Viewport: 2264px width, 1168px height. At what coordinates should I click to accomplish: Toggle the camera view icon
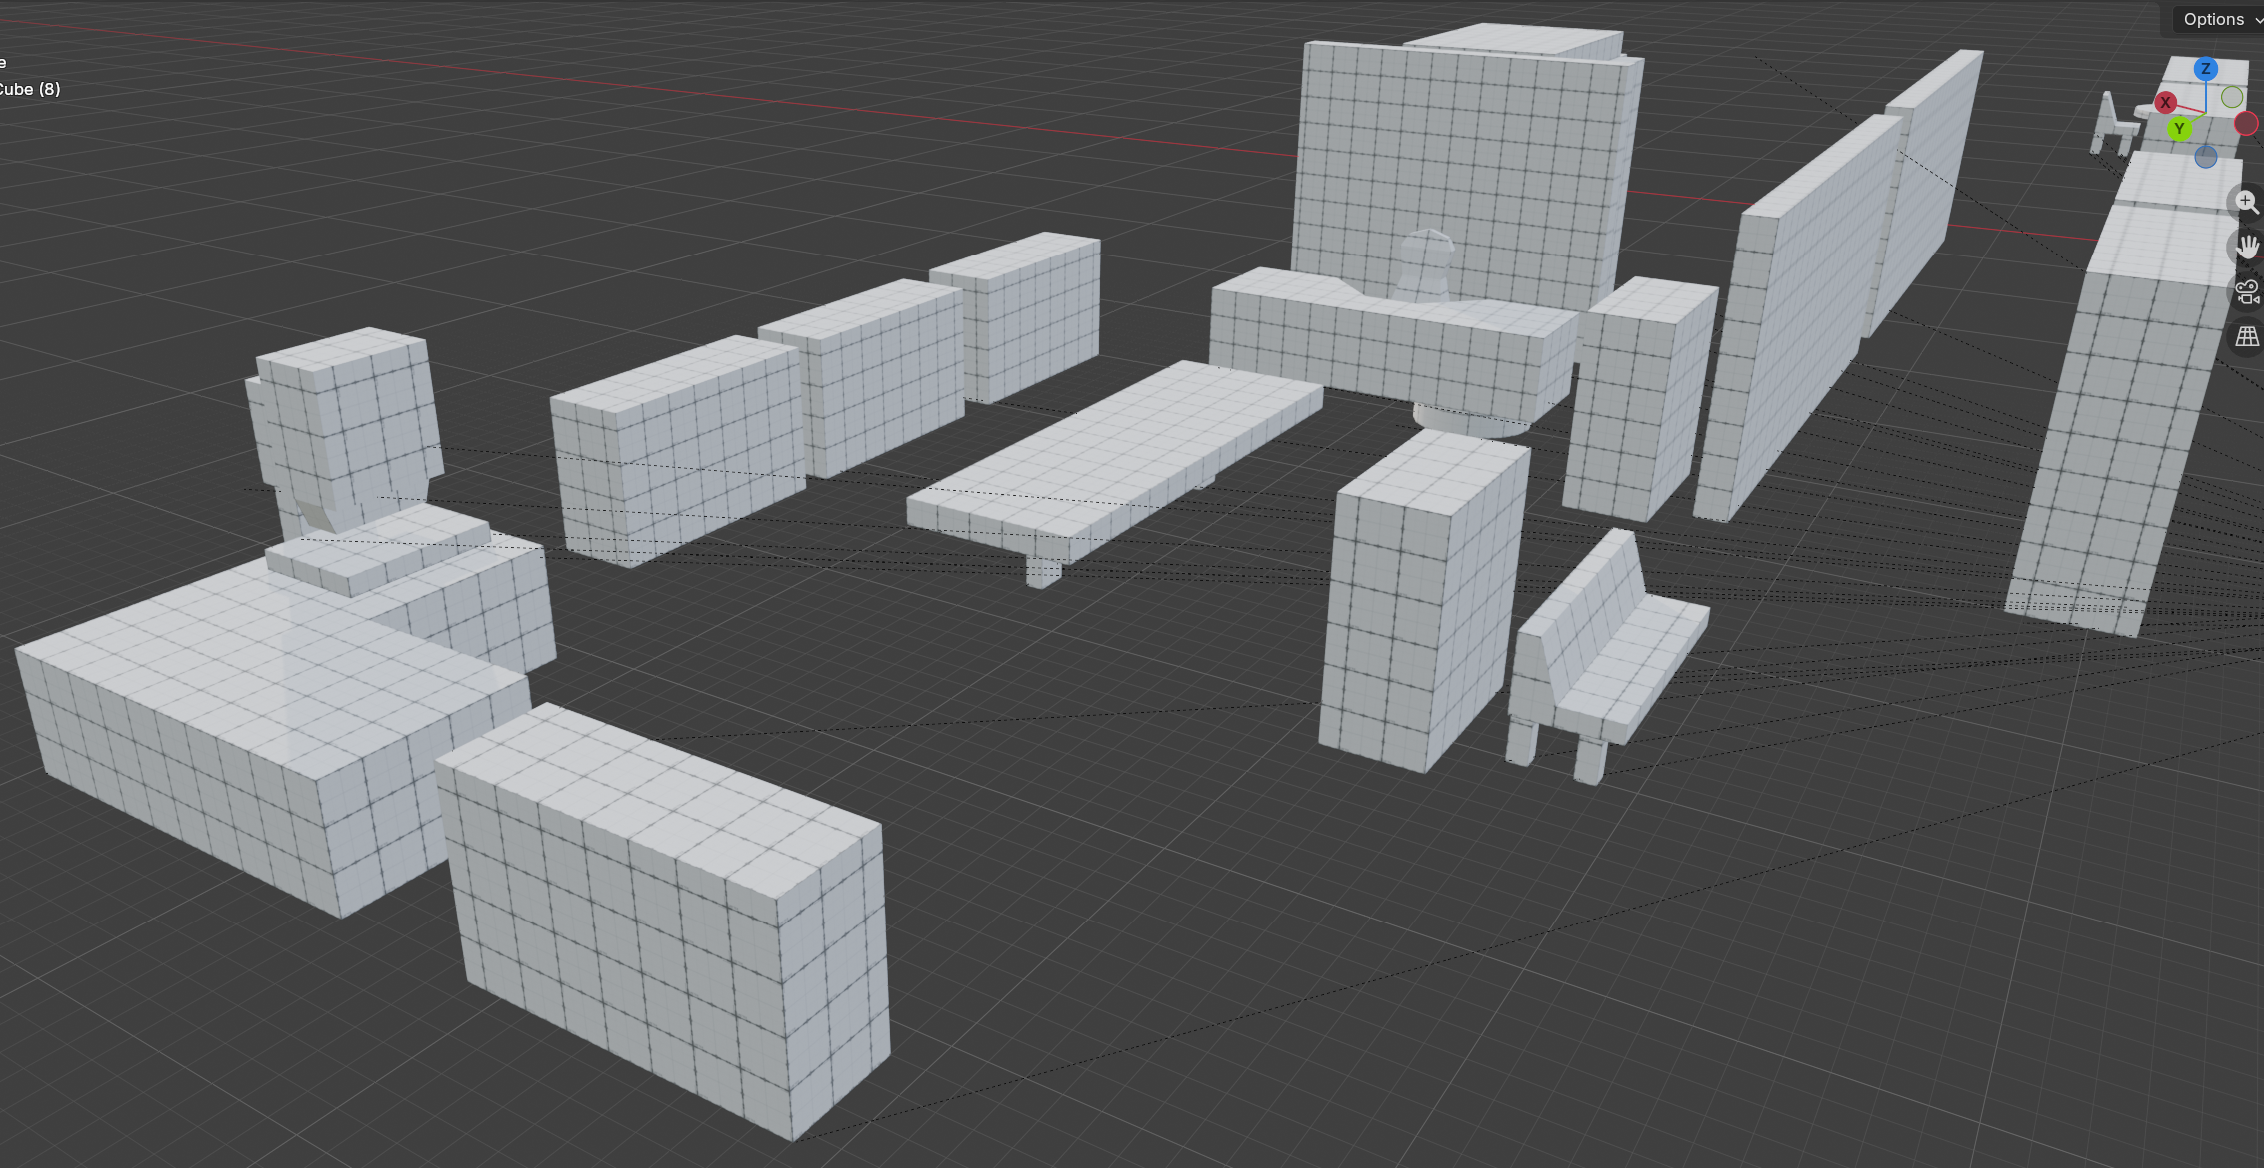coord(2247,292)
